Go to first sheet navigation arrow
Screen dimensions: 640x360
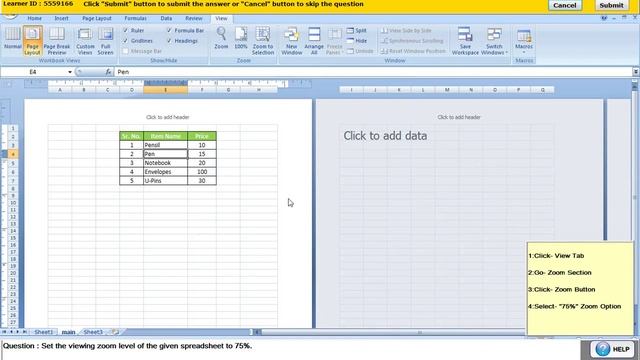pos(4,332)
